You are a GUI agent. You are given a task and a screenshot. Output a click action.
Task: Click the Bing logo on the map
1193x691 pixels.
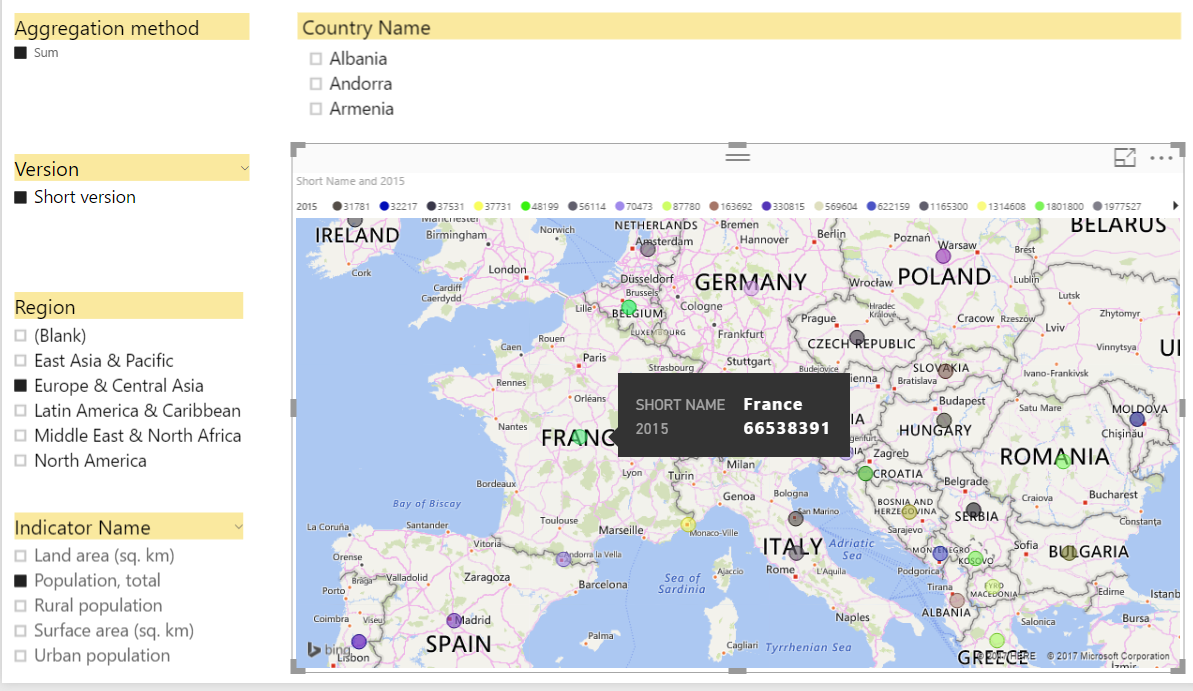point(329,650)
